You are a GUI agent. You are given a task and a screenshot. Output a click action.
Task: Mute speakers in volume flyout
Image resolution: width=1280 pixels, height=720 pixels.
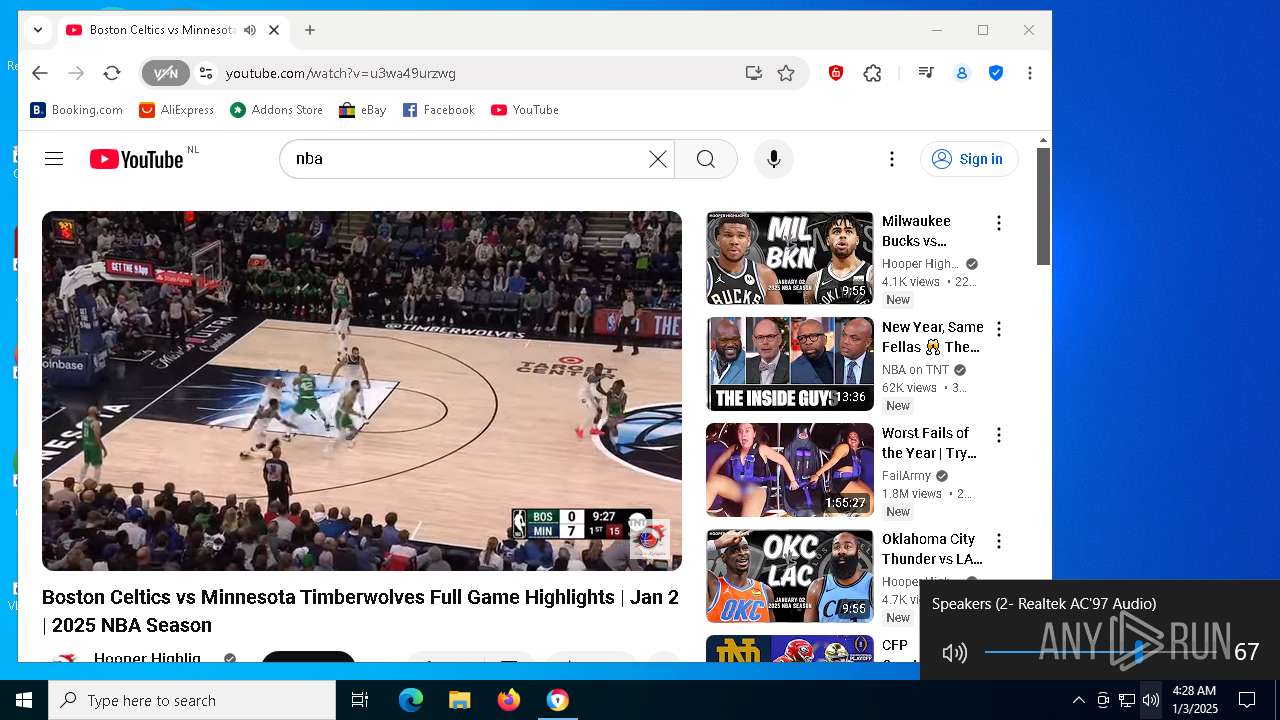pos(955,653)
